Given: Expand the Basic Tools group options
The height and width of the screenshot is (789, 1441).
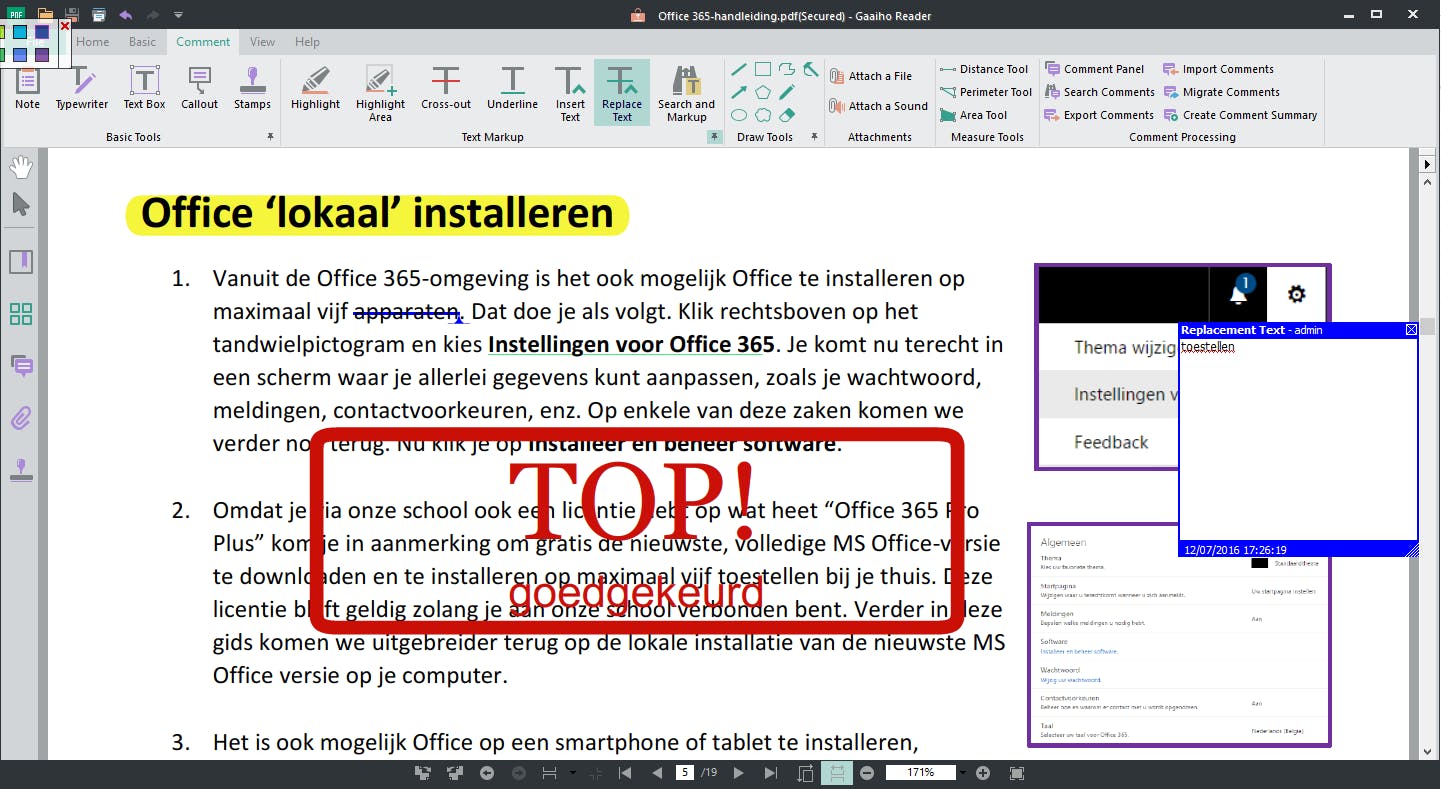Looking at the screenshot, I should pyautogui.click(x=270, y=137).
